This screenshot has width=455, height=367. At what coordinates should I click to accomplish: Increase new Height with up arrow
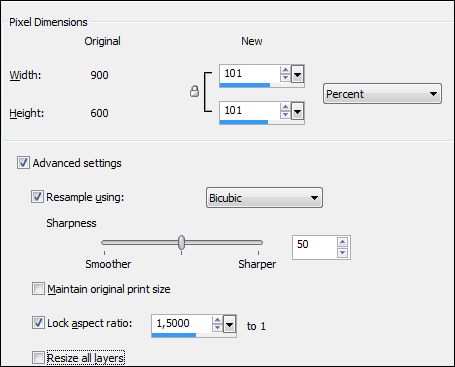click(285, 107)
